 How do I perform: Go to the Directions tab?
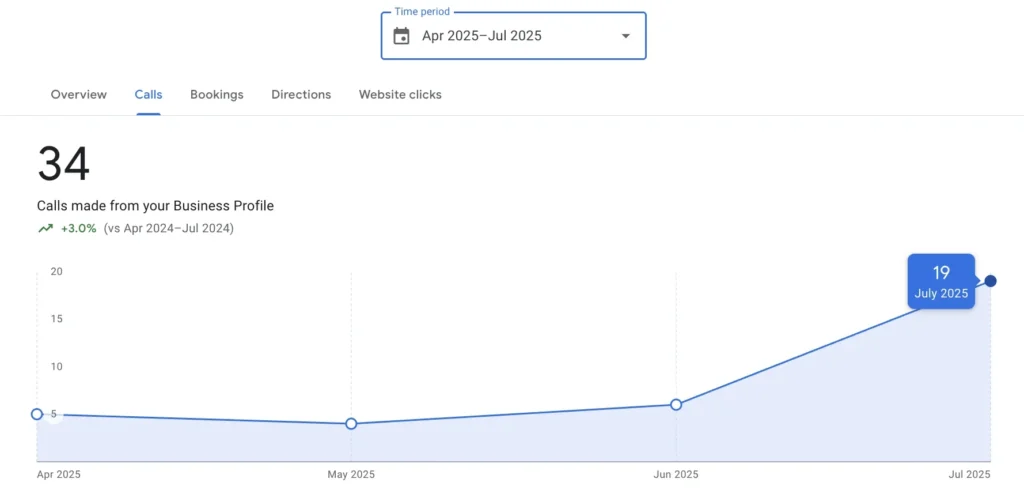(x=301, y=94)
